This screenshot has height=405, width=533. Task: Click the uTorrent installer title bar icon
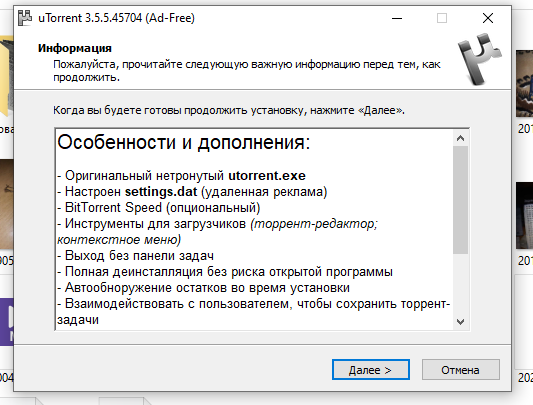click(x=25, y=18)
